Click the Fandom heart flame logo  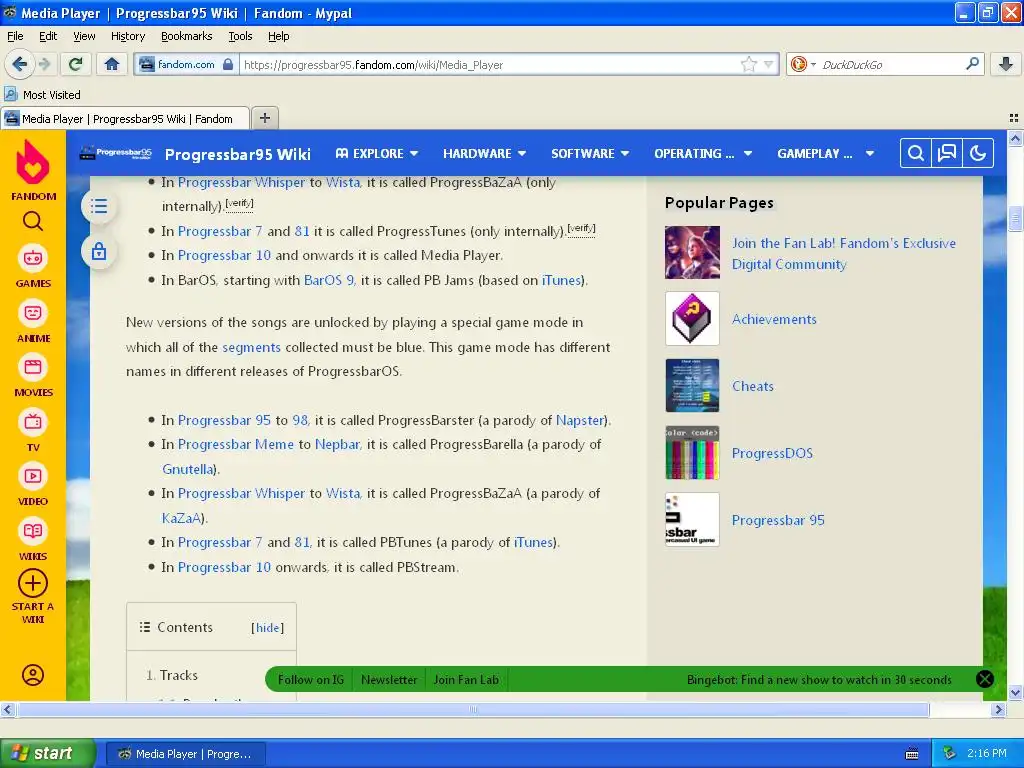click(x=33, y=163)
